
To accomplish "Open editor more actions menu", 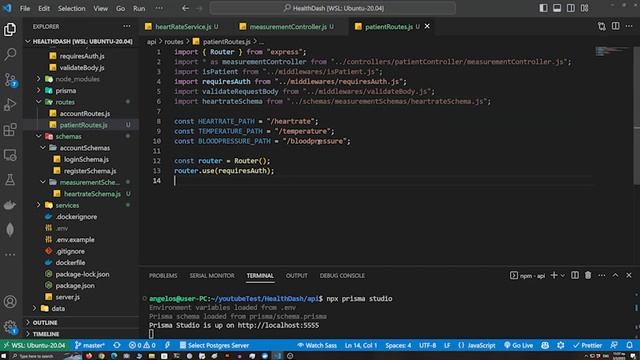I will (629, 27).
